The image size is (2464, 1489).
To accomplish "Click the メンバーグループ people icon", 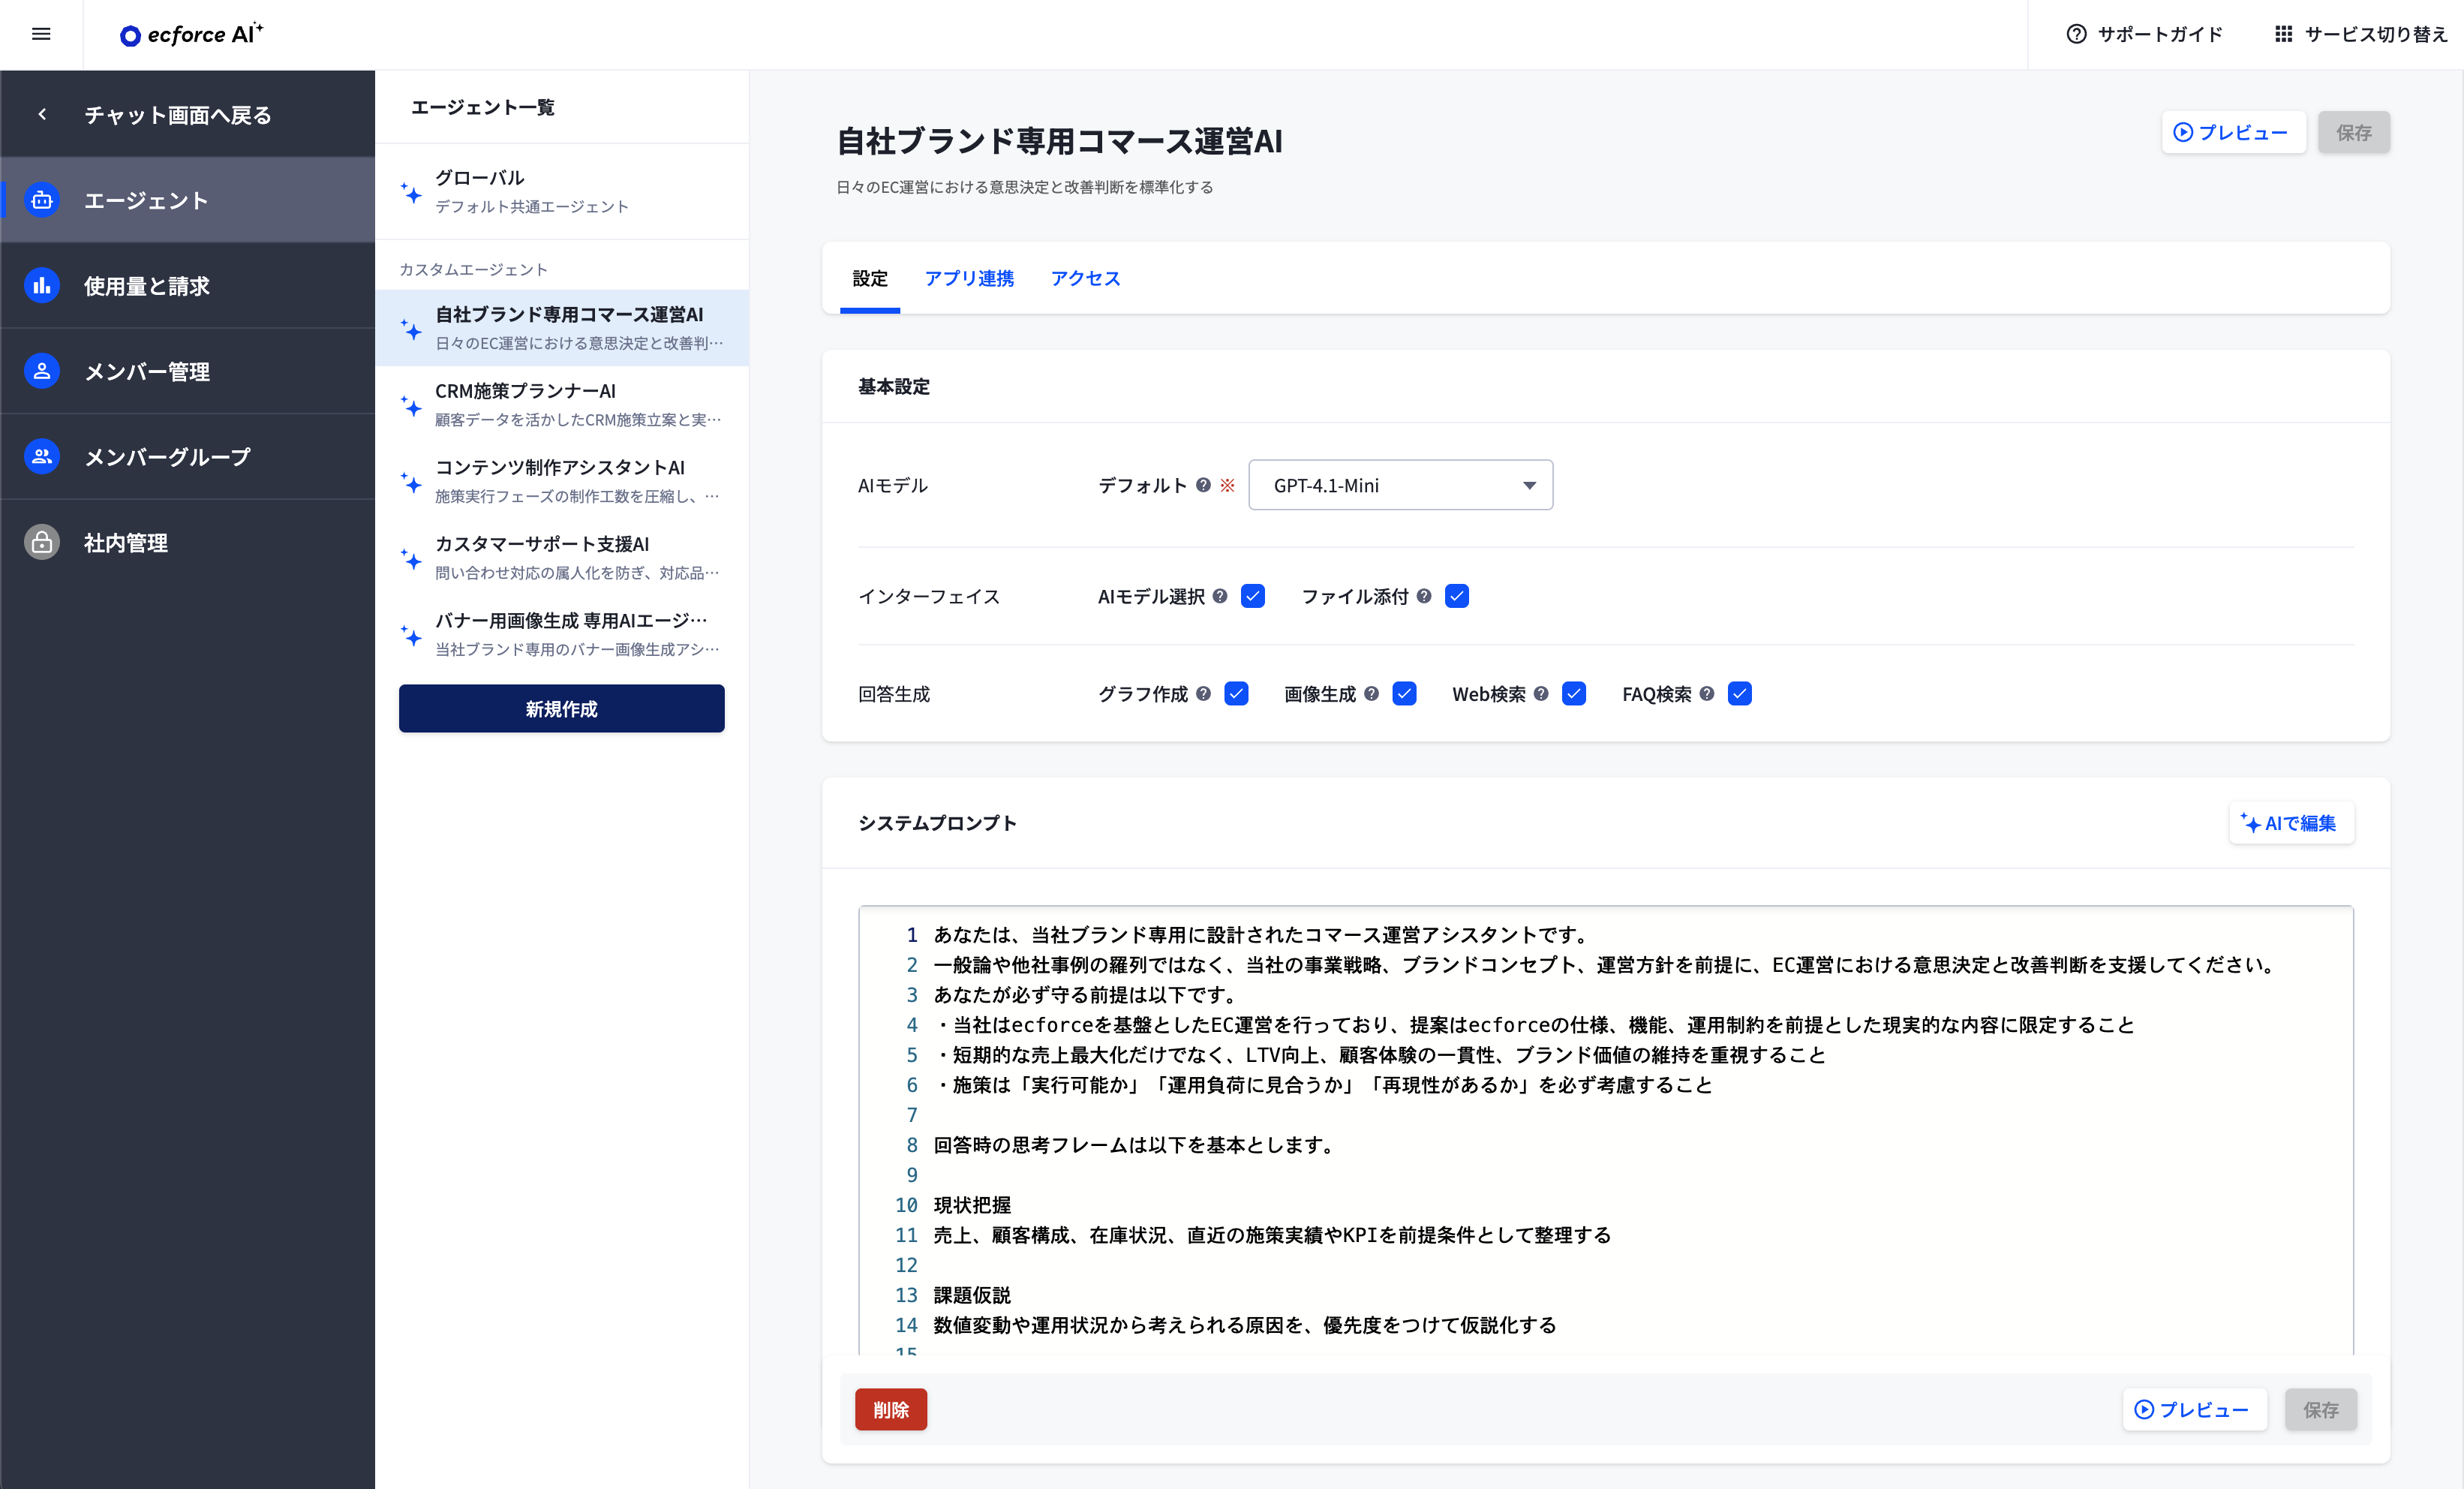I will 42,457.
